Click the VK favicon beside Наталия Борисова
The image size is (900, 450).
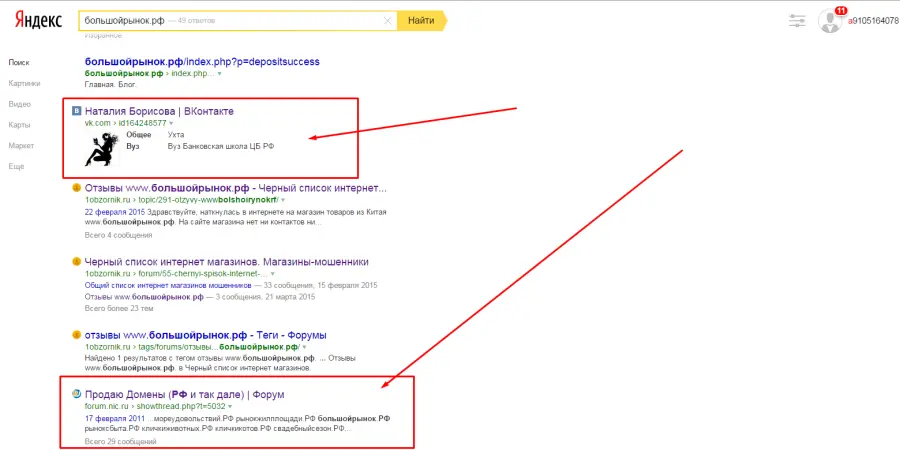pyautogui.click(x=76, y=111)
